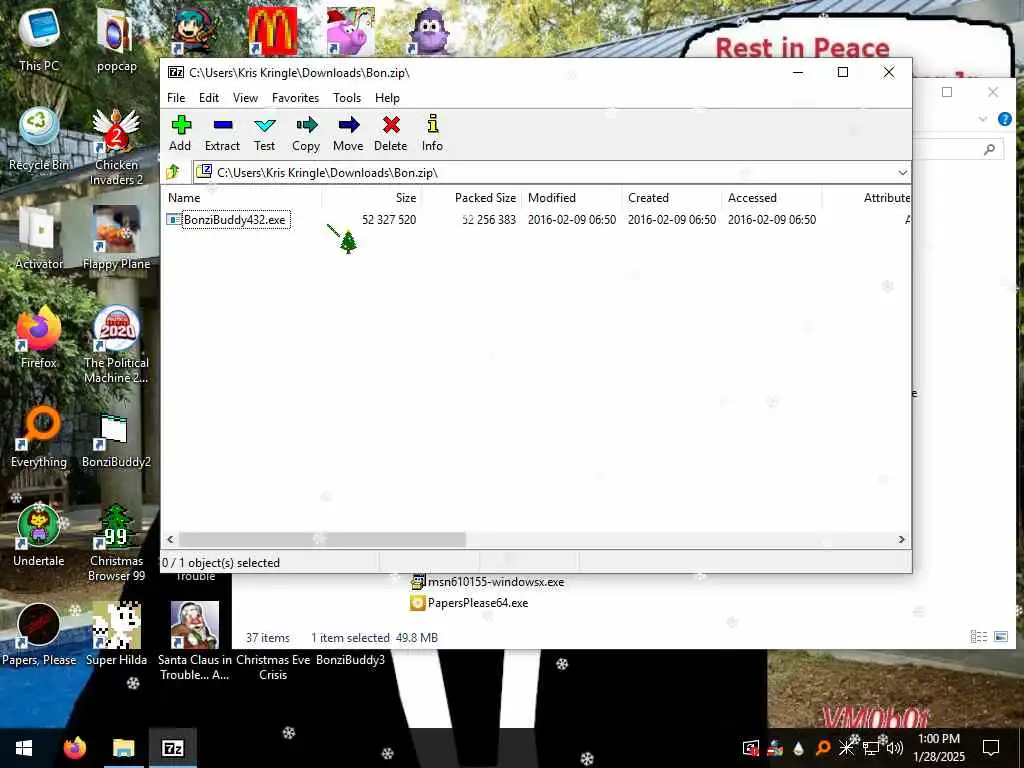Click the scrollbar right arrow
Screen dimensions: 1024x768
(x=901, y=539)
